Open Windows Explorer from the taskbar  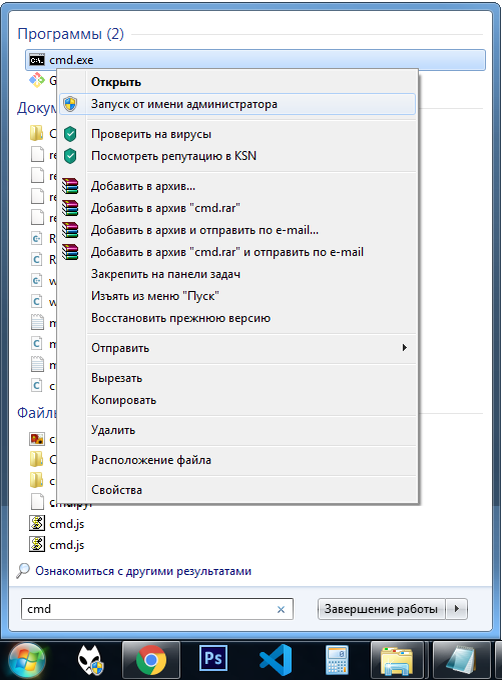point(397,661)
